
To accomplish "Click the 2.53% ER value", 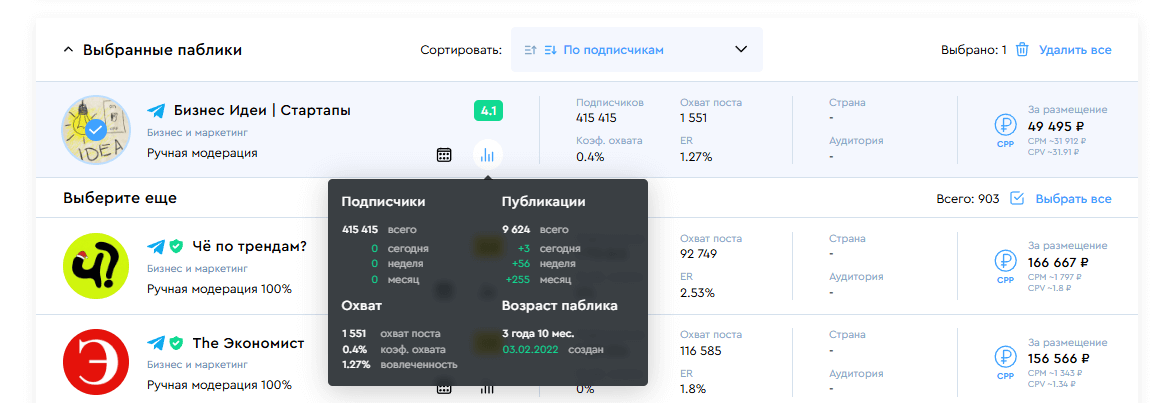I will tap(697, 293).
